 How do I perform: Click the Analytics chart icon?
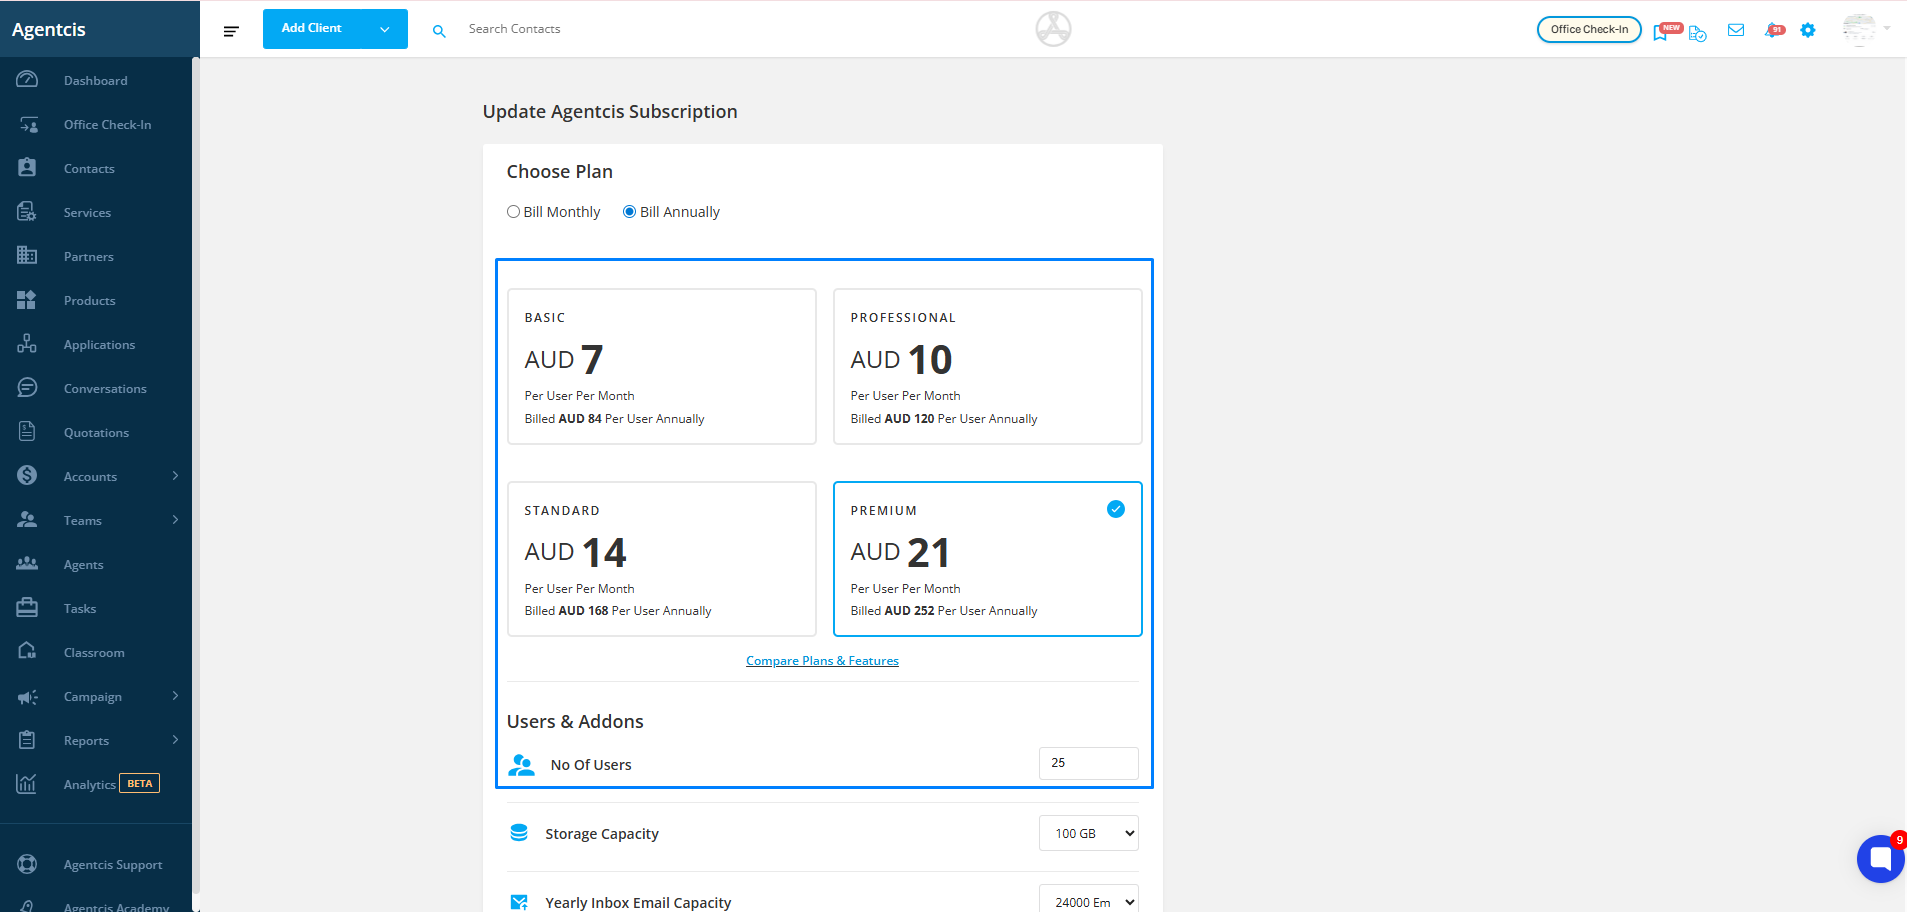(x=27, y=784)
